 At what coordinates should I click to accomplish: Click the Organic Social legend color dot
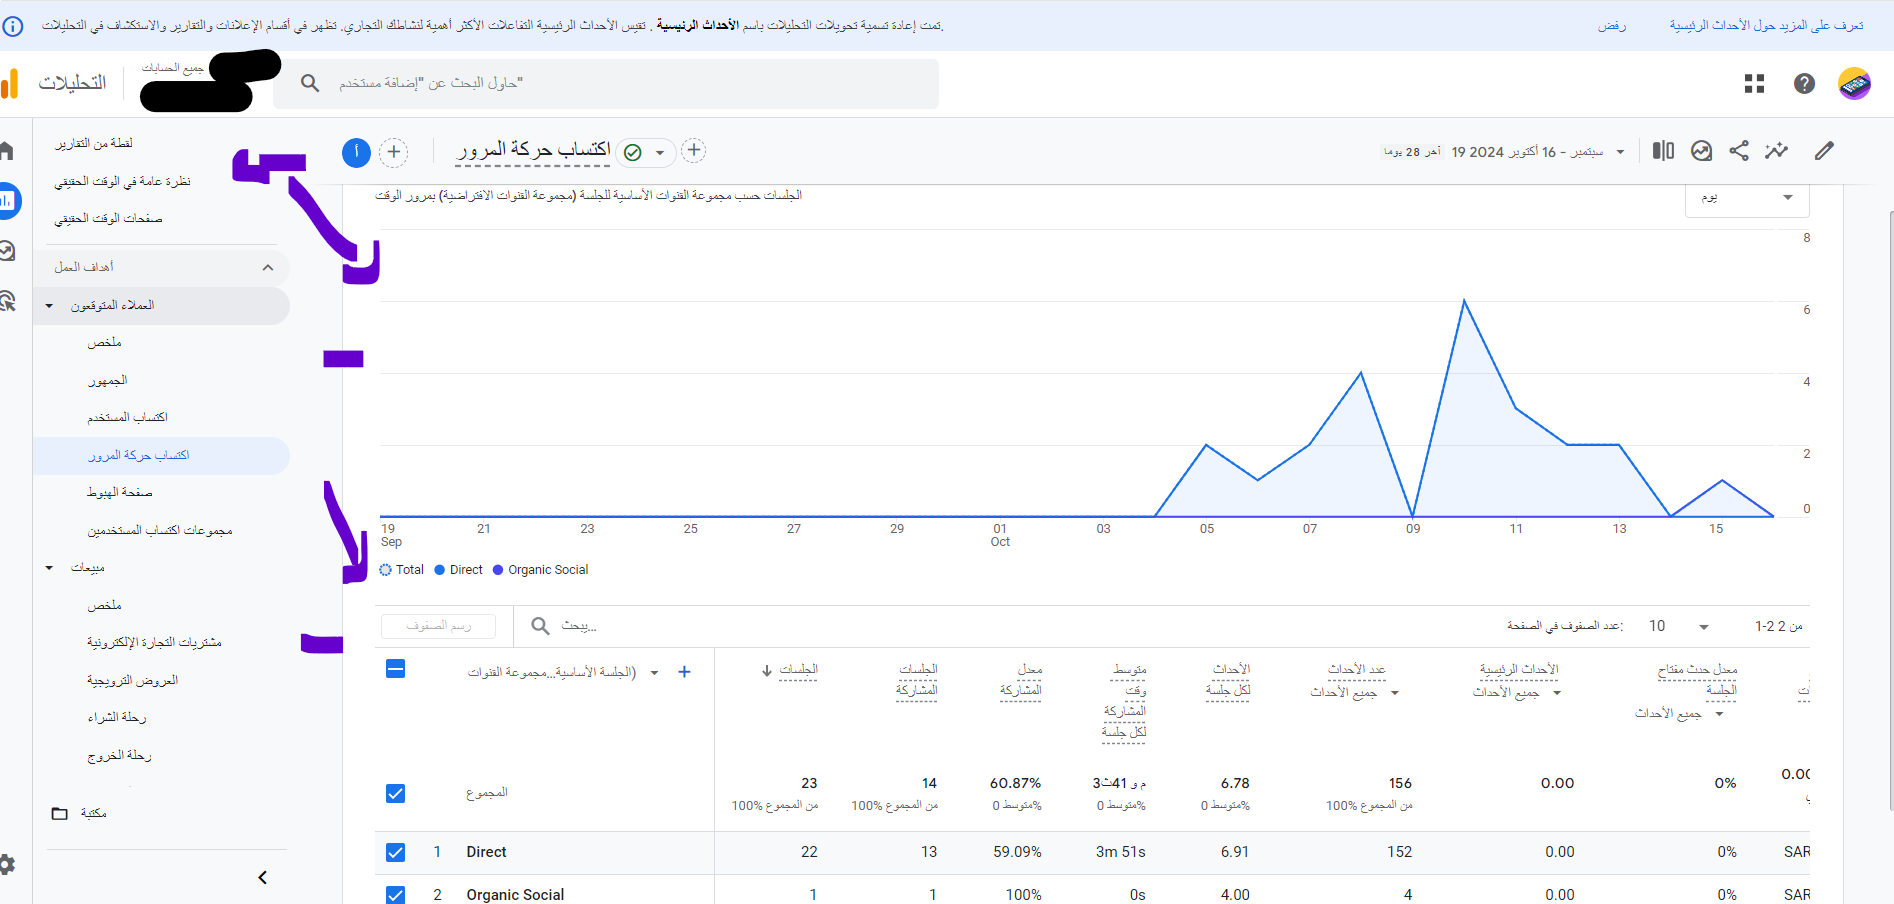(498, 570)
